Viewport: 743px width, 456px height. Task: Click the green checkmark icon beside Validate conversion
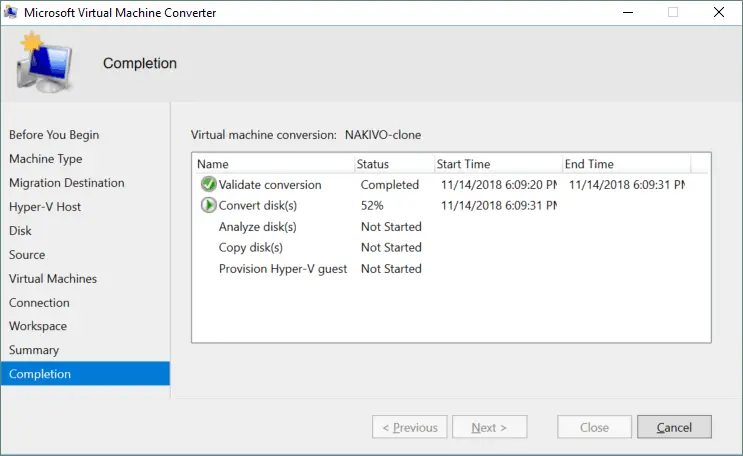(208, 184)
